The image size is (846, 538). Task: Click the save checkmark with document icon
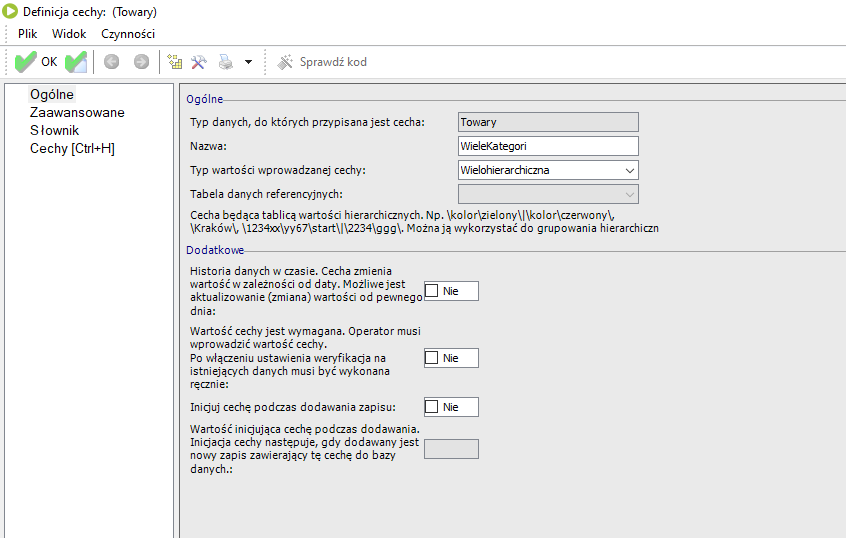76,62
